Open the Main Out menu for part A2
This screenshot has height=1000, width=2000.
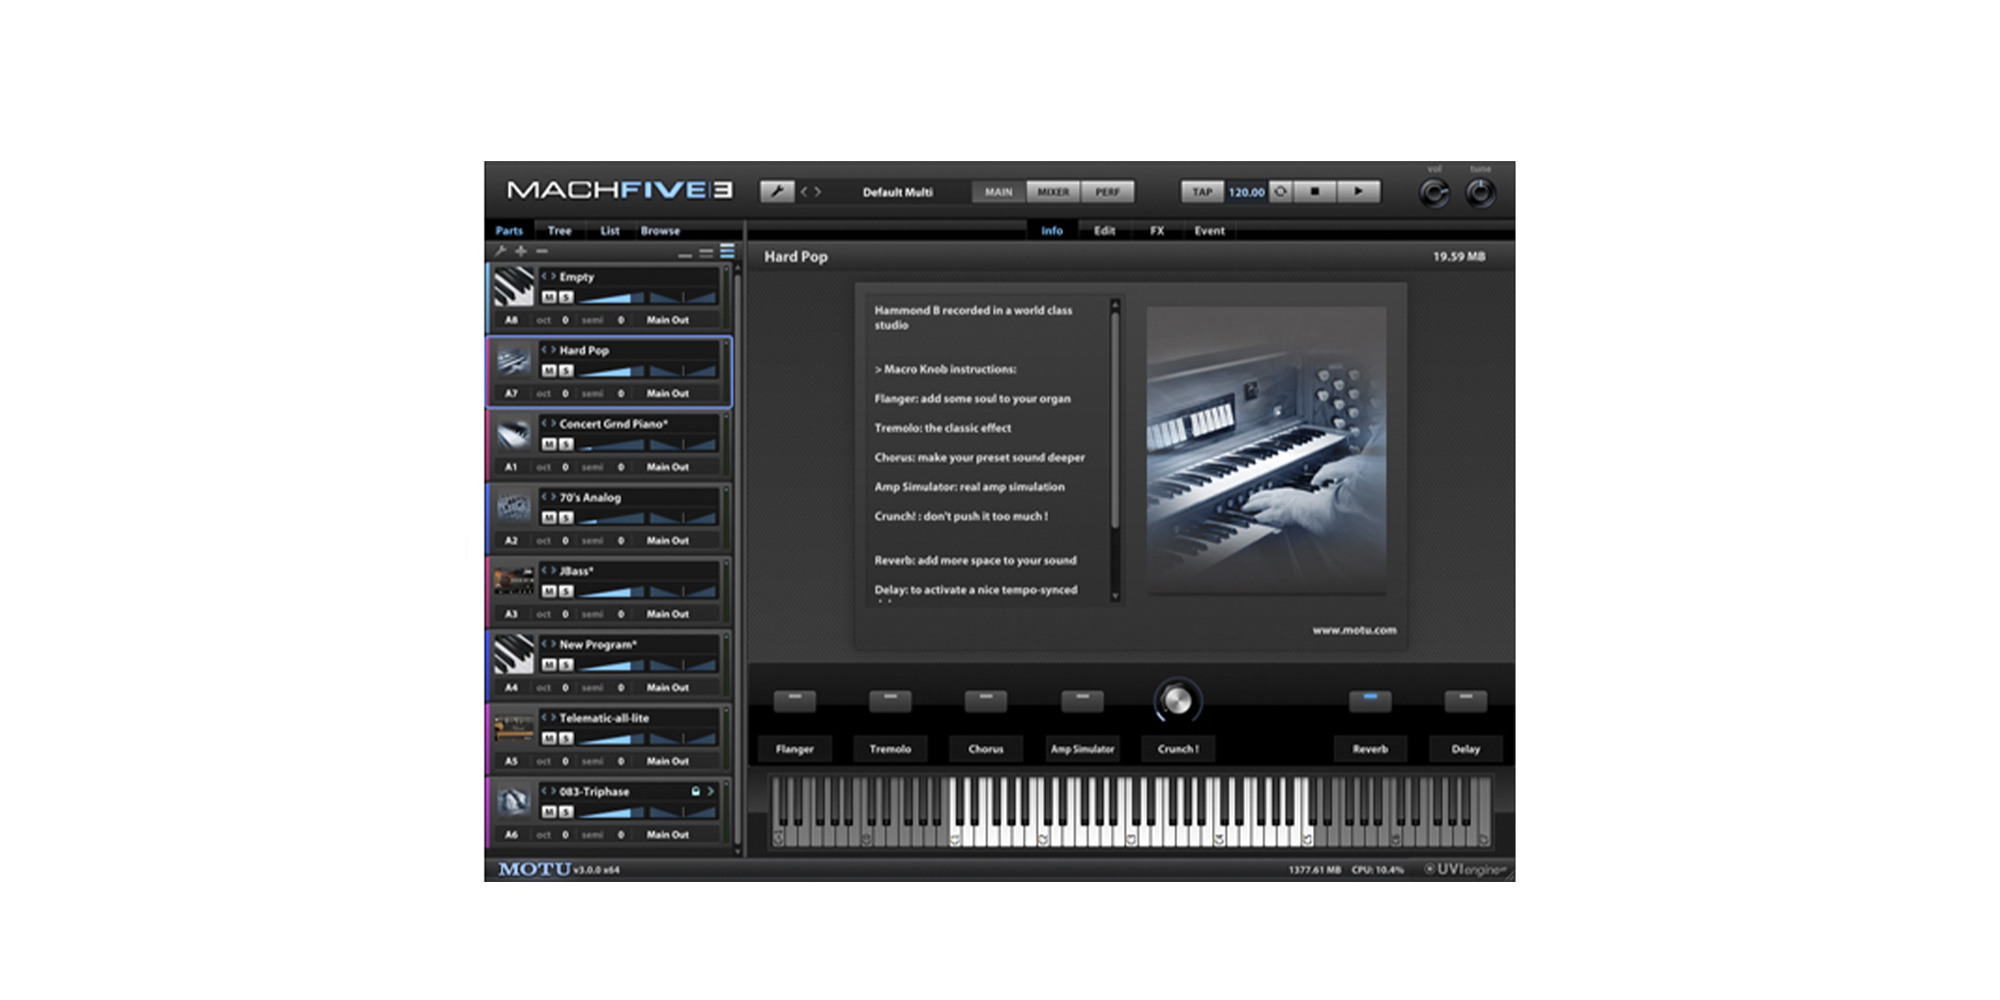668,541
